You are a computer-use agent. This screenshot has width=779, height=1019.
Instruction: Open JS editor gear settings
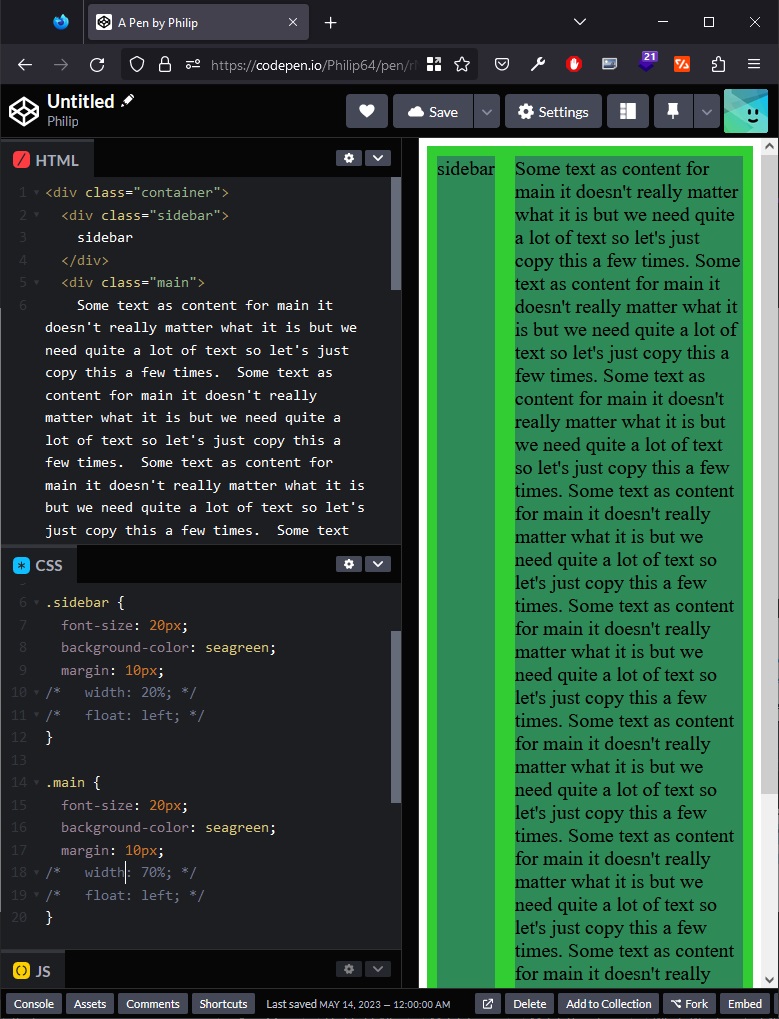(x=349, y=969)
